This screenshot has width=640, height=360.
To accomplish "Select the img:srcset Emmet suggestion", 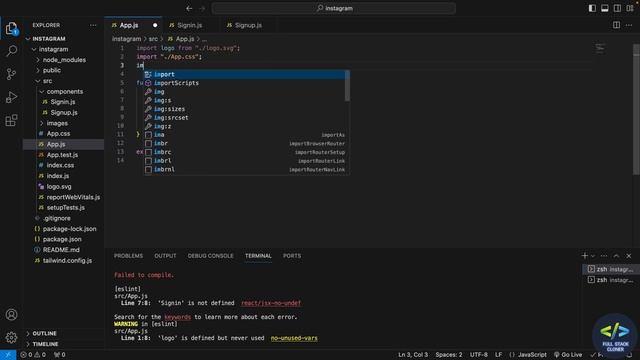I will click(244, 118).
